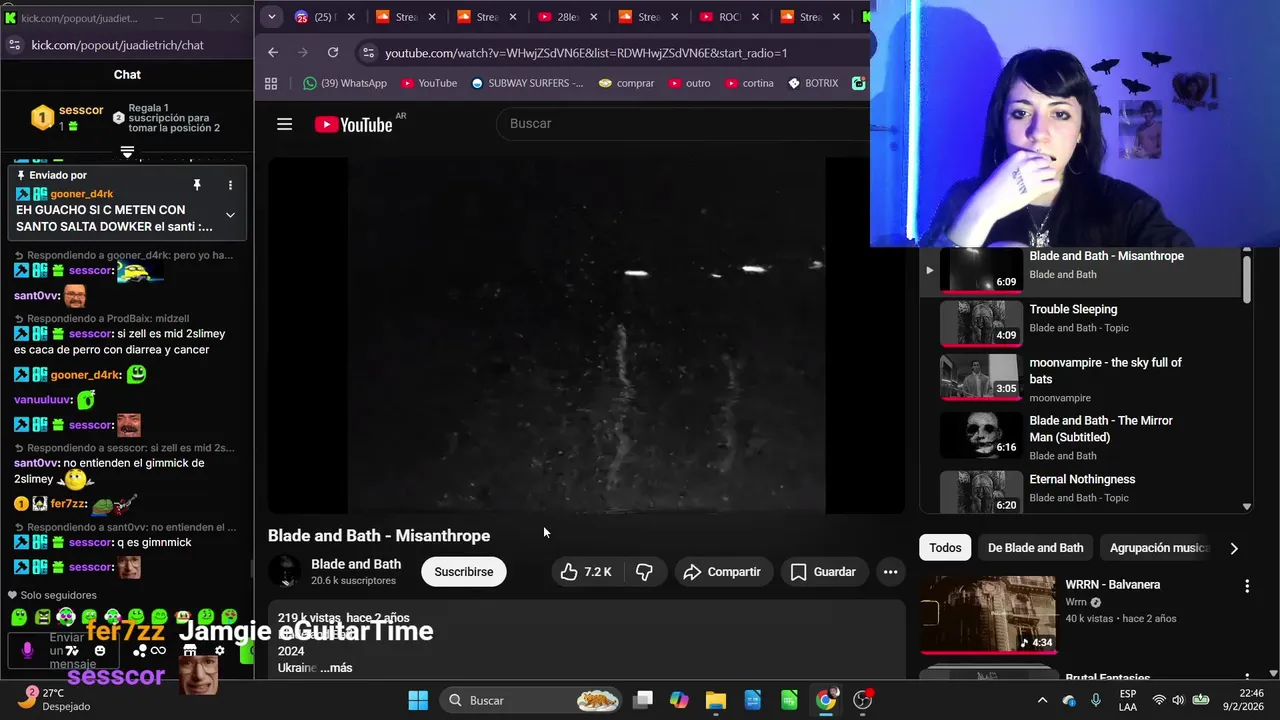Viewport: 1280px width, 720px height.
Task: Open the Windows Start menu
Action: 418,700
